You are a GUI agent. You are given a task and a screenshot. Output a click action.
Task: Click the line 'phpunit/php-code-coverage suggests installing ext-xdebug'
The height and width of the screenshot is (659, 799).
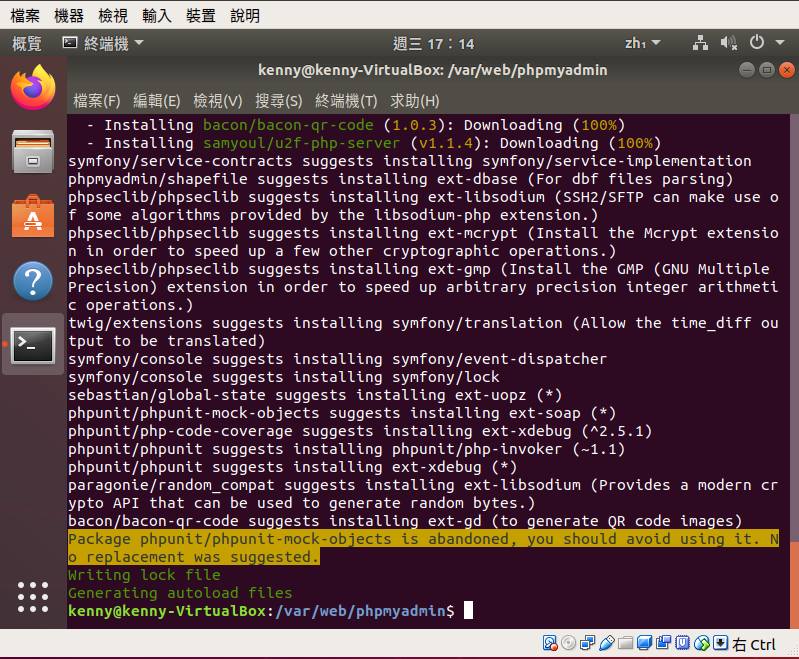pos(360,431)
